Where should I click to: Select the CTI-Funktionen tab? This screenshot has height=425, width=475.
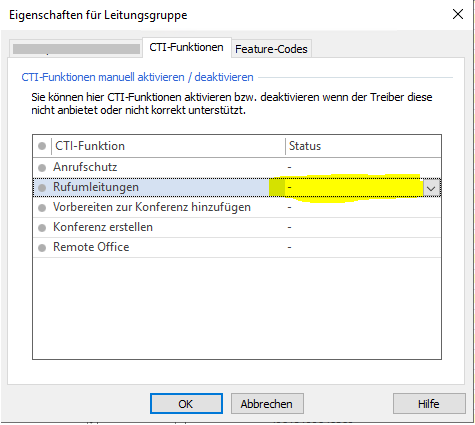pyautogui.click(x=186, y=47)
